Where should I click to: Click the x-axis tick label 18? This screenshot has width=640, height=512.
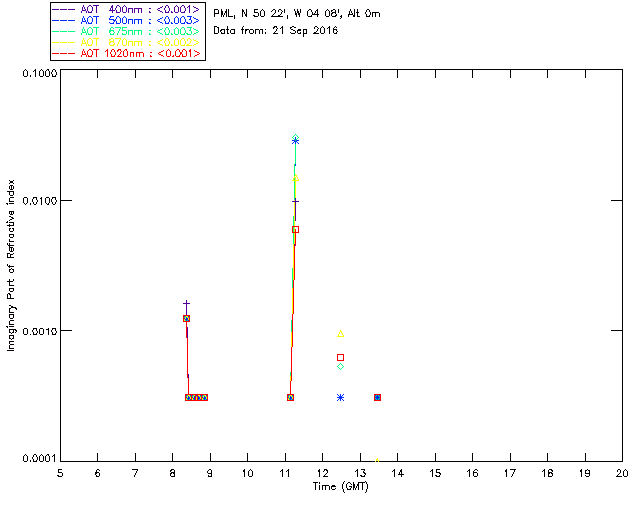[x=547, y=473]
